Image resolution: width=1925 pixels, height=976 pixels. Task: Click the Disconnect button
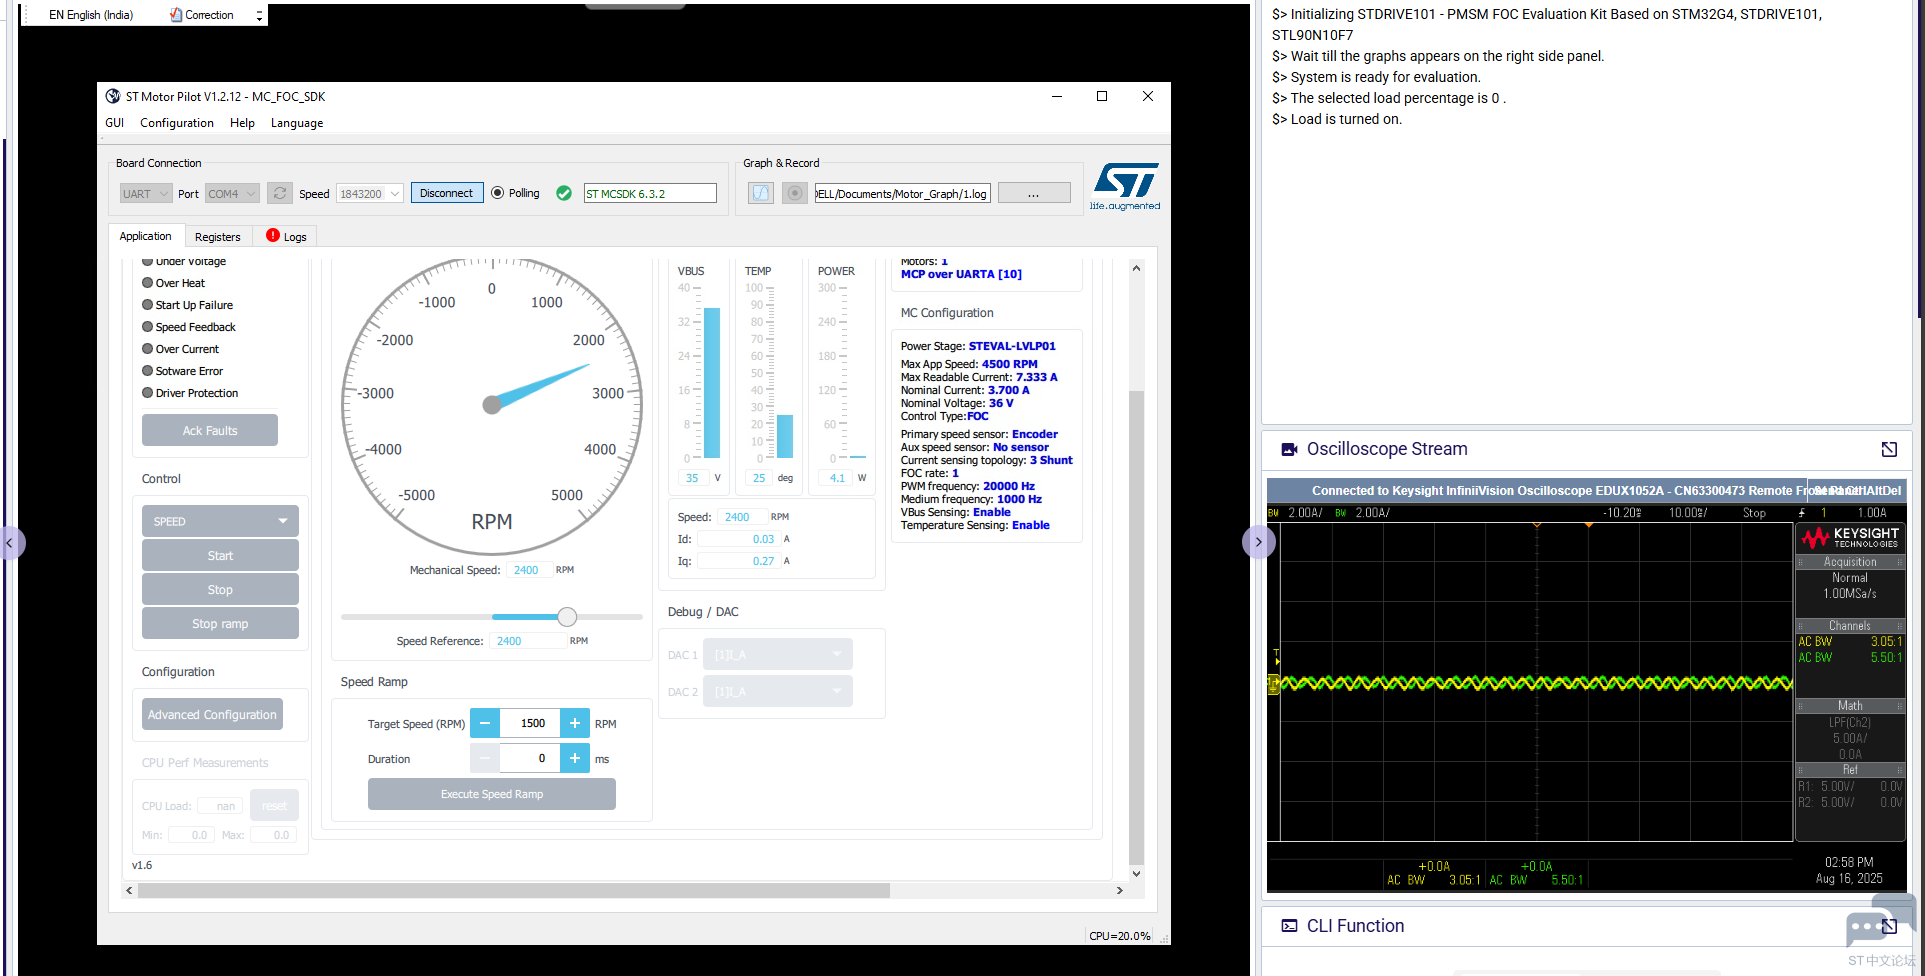tap(446, 193)
